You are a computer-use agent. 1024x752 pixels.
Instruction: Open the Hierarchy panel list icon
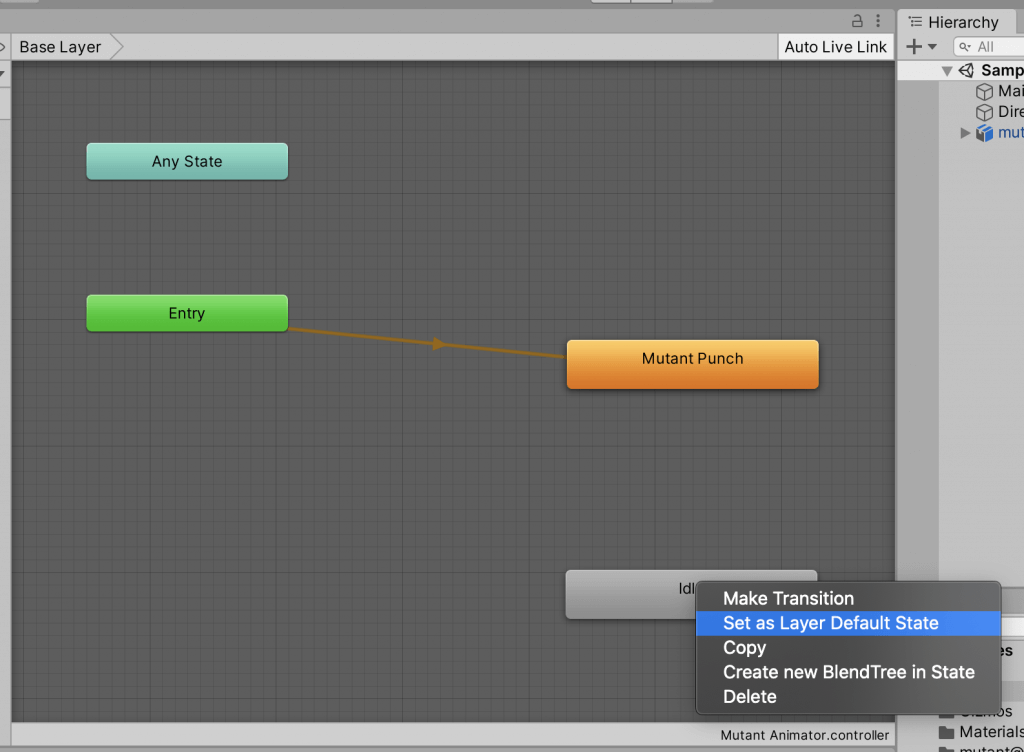(916, 21)
